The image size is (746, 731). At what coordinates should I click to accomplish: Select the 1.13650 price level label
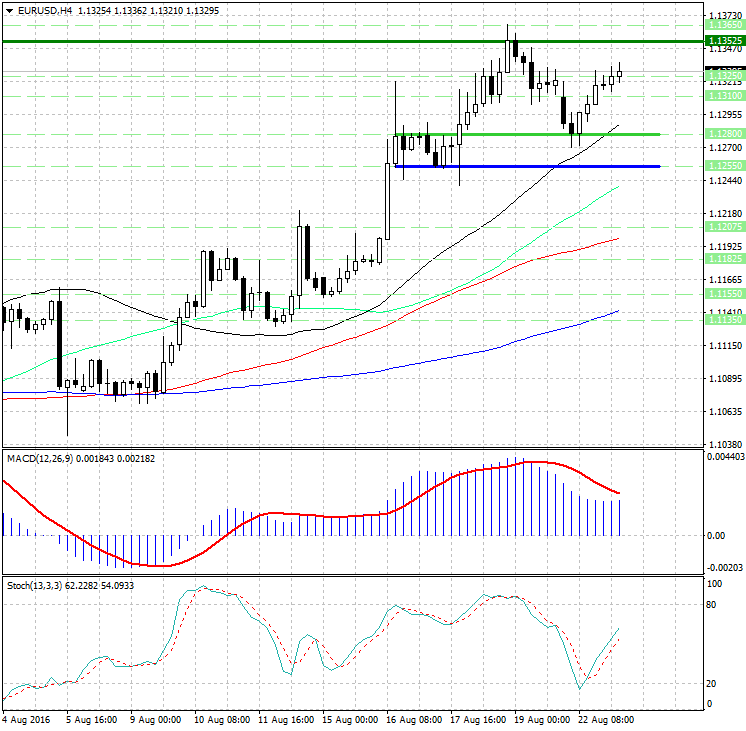coord(725,25)
